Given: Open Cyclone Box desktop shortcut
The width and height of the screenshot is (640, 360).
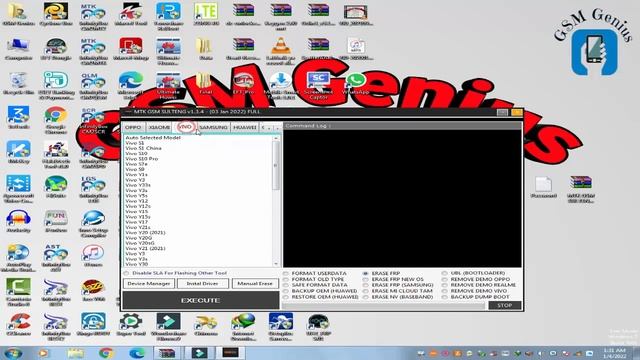Looking at the screenshot, I should pos(56,14).
